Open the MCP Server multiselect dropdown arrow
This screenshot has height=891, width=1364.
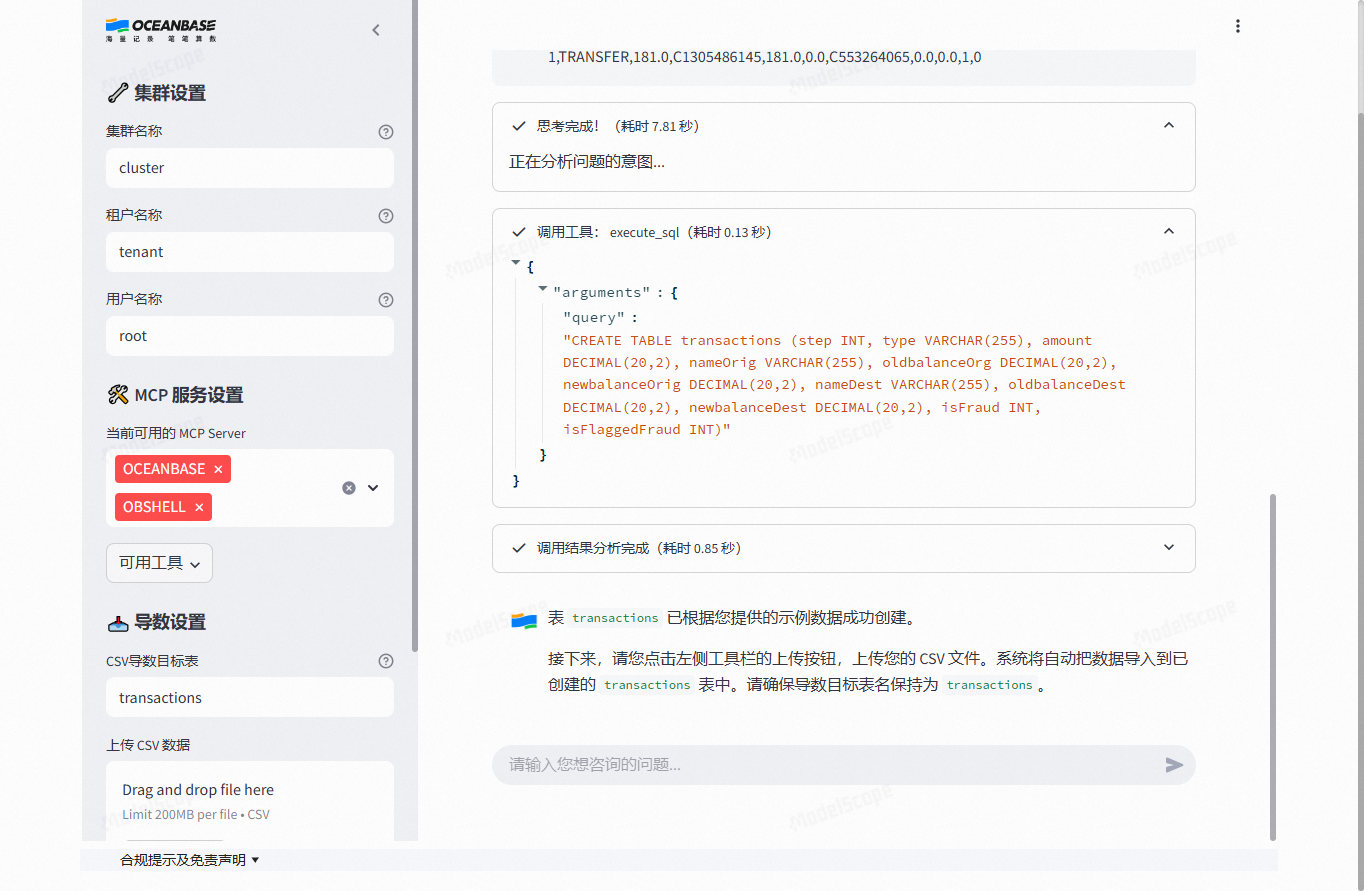[373, 488]
